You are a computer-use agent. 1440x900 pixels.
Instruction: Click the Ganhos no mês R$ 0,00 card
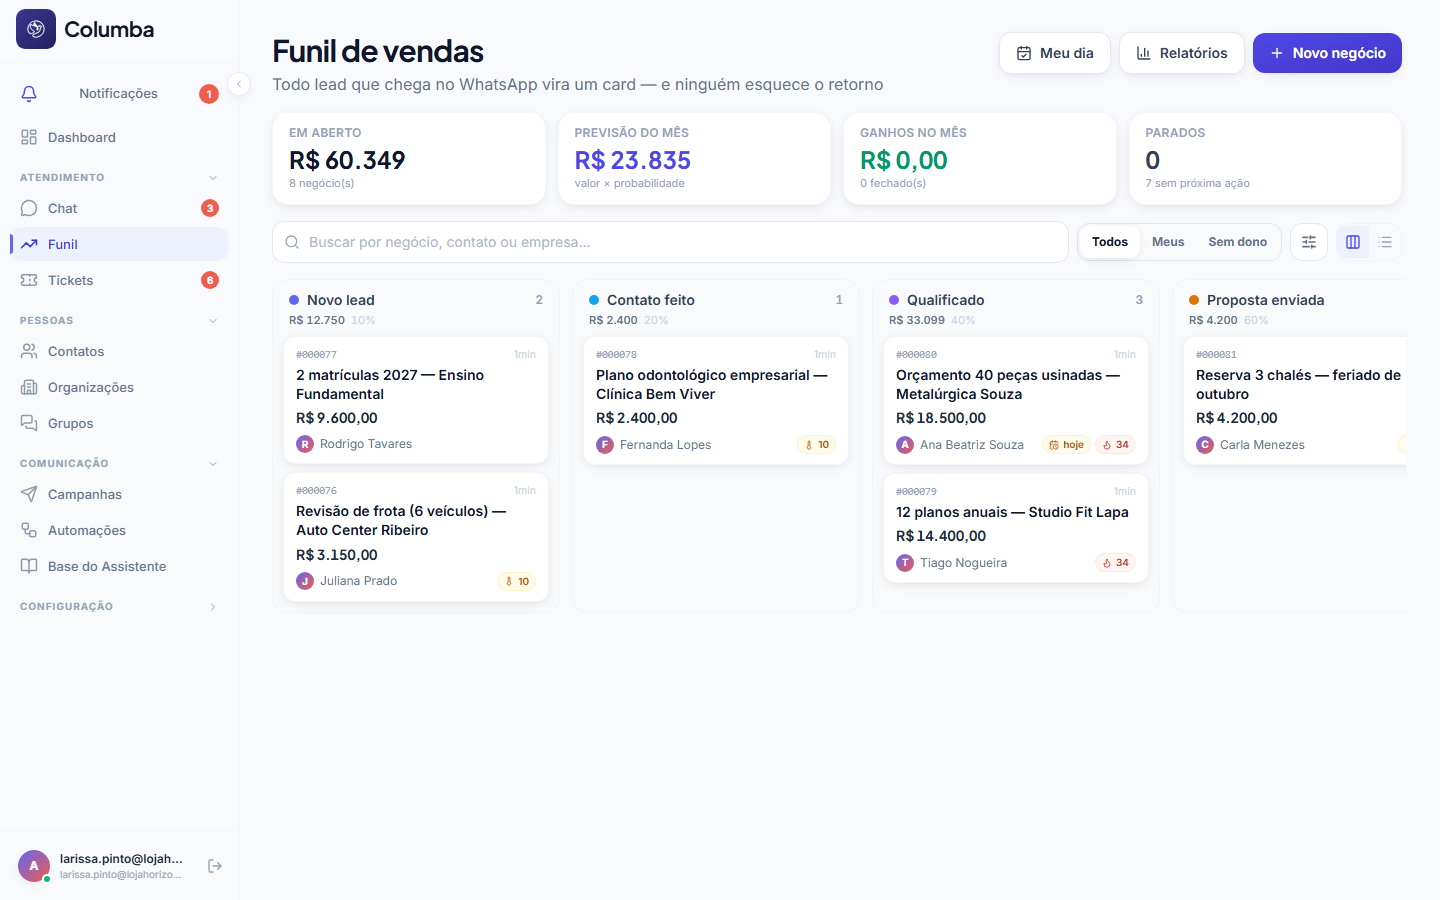[x=980, y=159]
